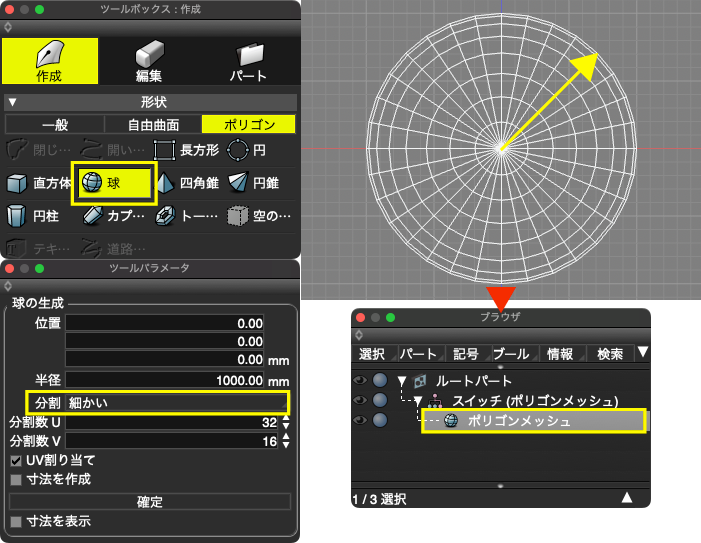Viewport: 701px width, 543px height.
Task: Switch to the 編集 toolbox tab
Action: (x=150, y=62)
